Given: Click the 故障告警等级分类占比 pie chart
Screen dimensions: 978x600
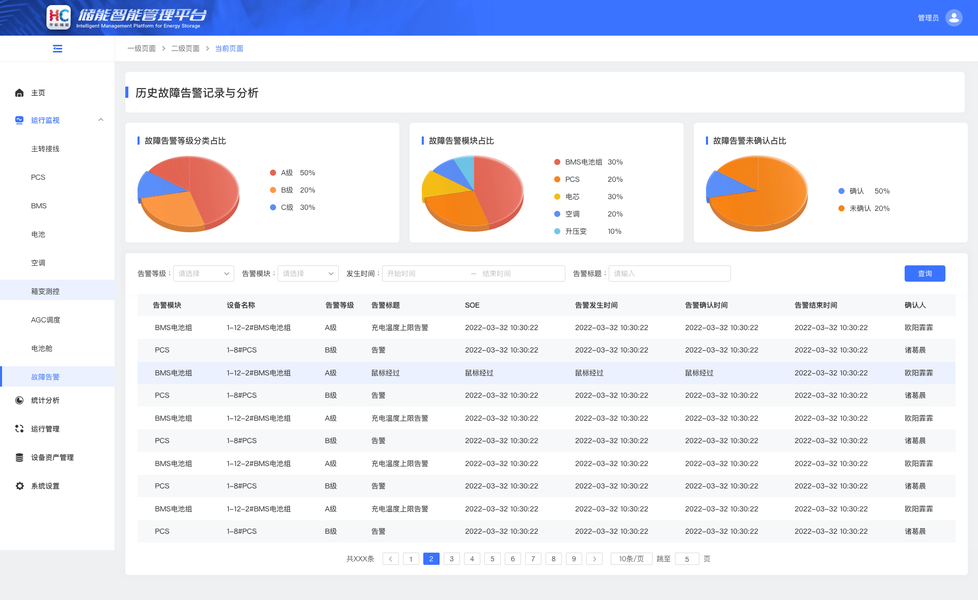Looking at the screenshot, I should coord(189,193).
